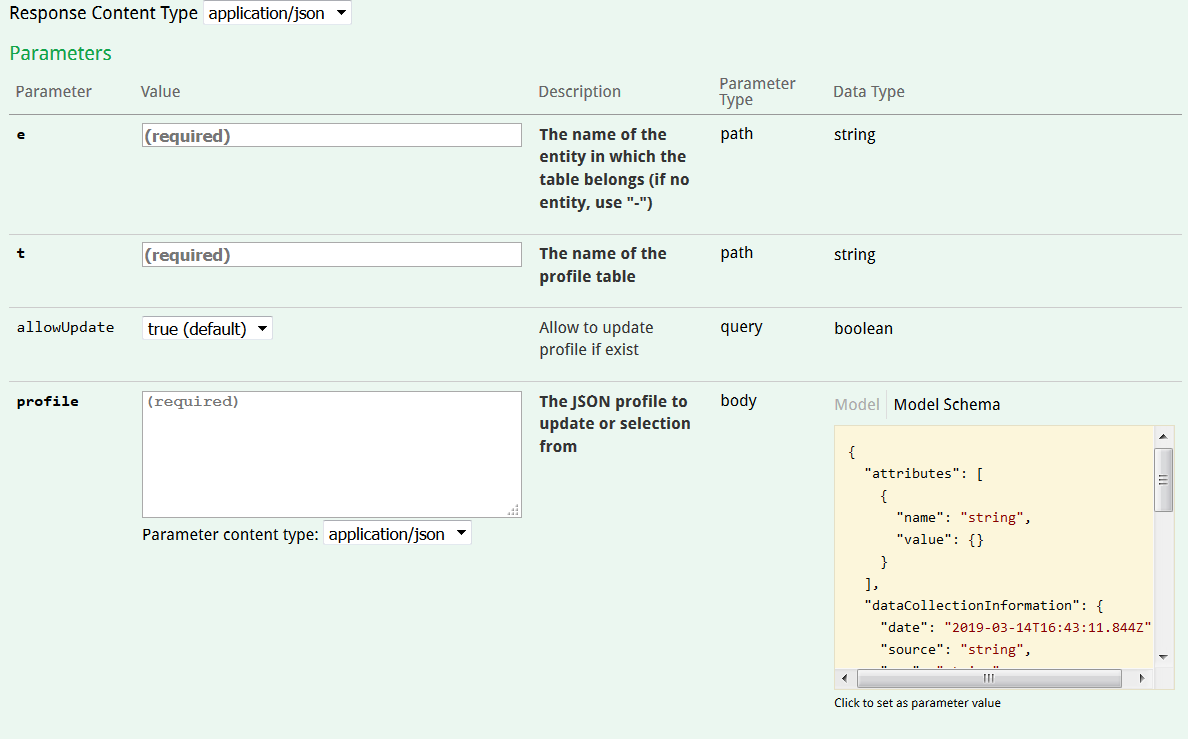The height and width of the screenshot is (739, 1188).
Task: Click the 'e' entity name input field
Action: point(331,135)
